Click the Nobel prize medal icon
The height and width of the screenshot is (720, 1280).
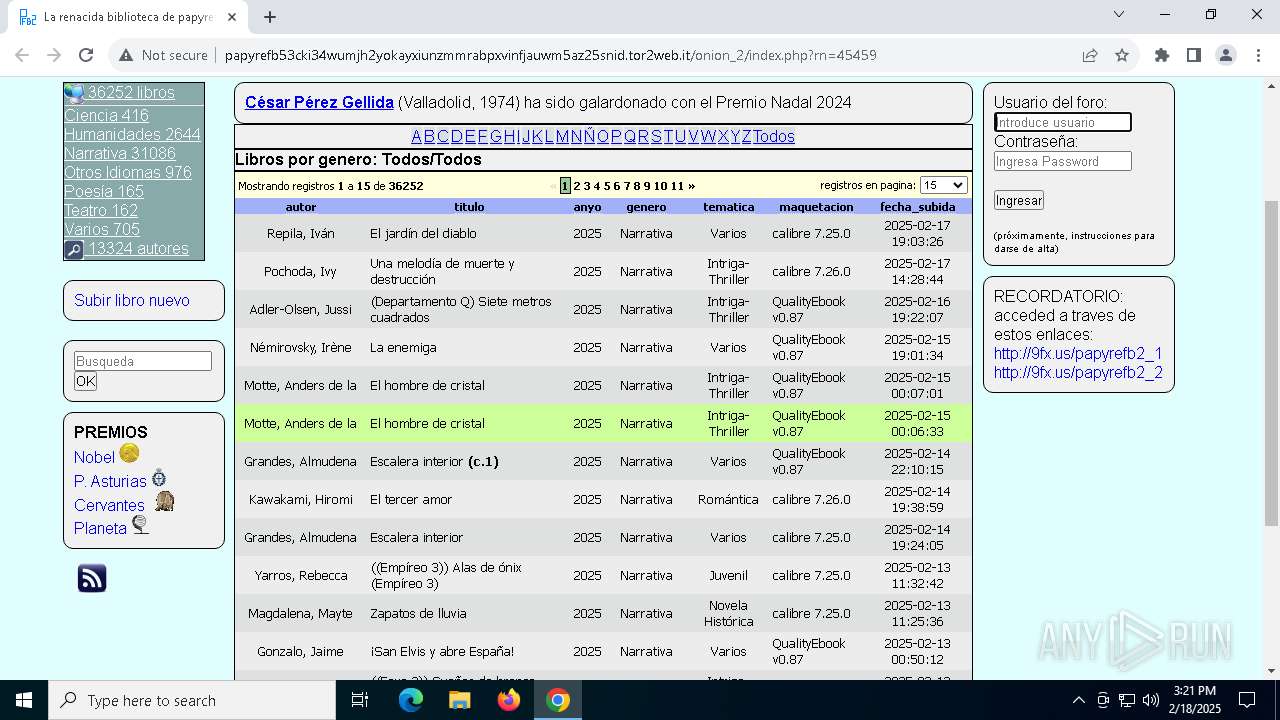[x=129, y=454]
